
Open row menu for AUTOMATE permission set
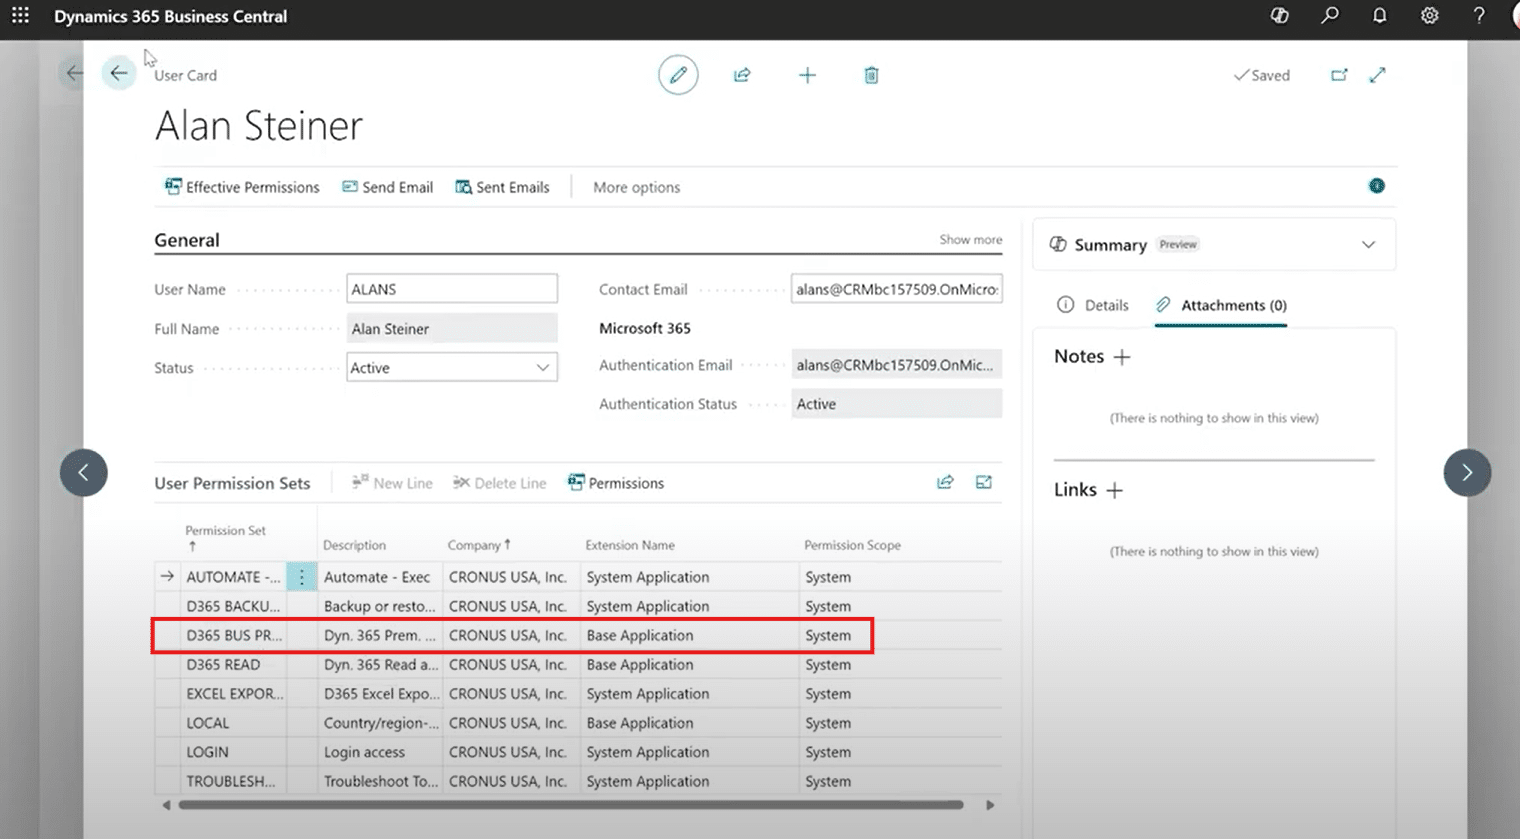click(x=301, y=577)
